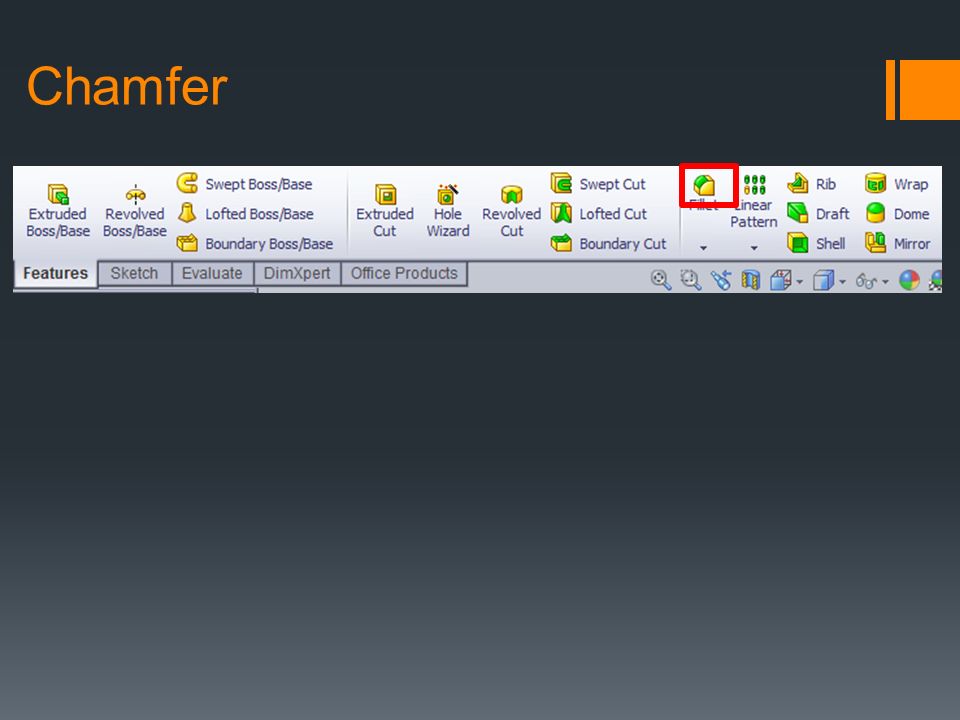The image size is (960, 720).
Task: Start the Boundary Boss/Base tool
Action: pyautogui.click(x=255, y=244)
